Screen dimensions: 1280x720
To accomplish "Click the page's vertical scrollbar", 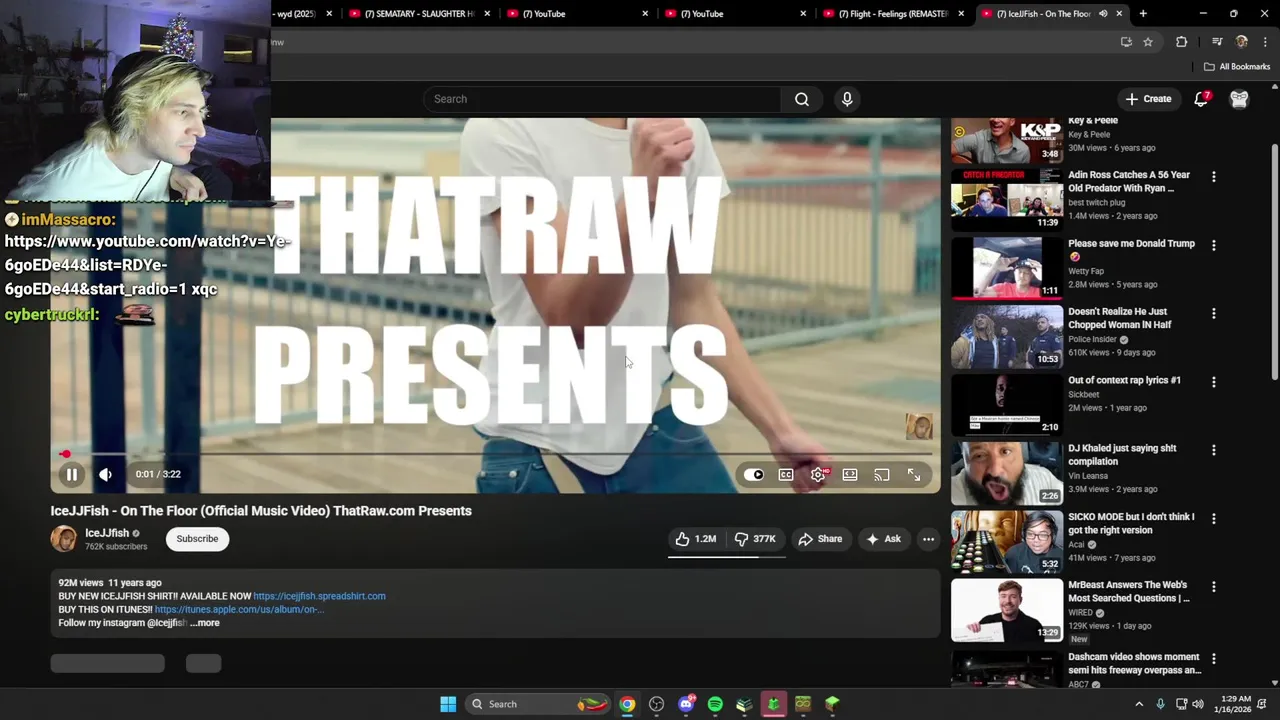I will point(1275,262).
